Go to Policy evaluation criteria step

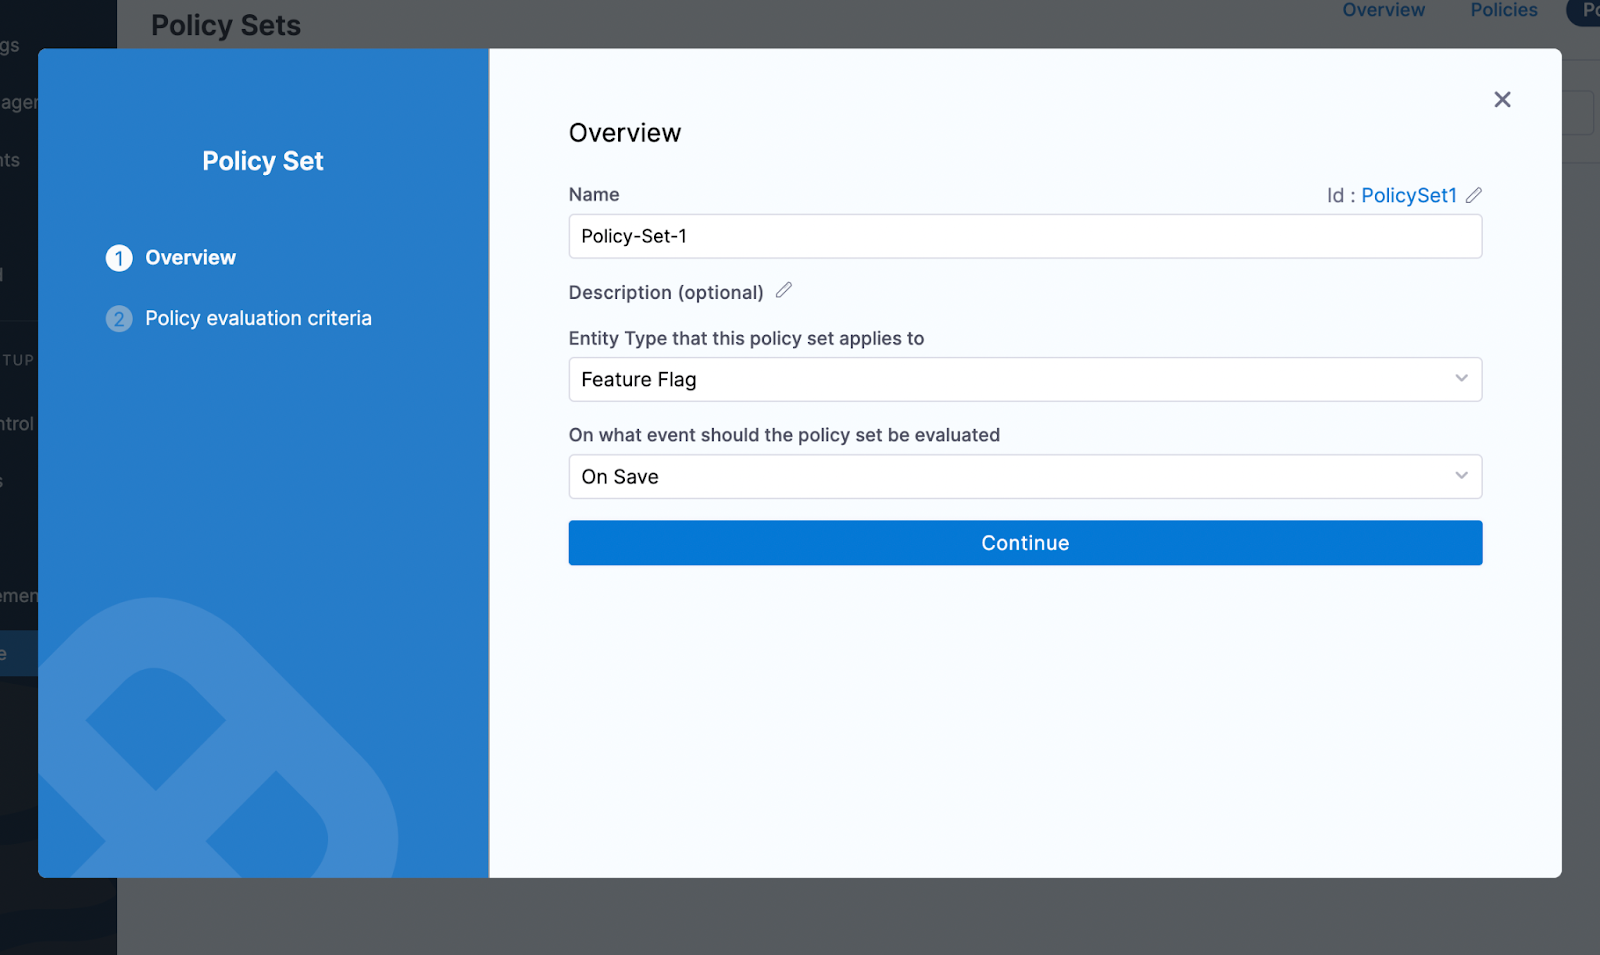pos(258,319)
